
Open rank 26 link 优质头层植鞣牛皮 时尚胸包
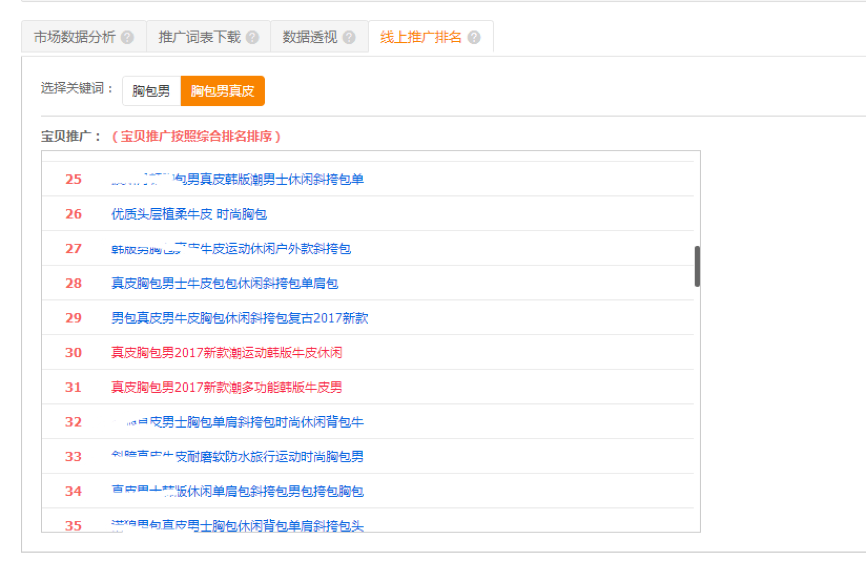click(x=189, y=214)
